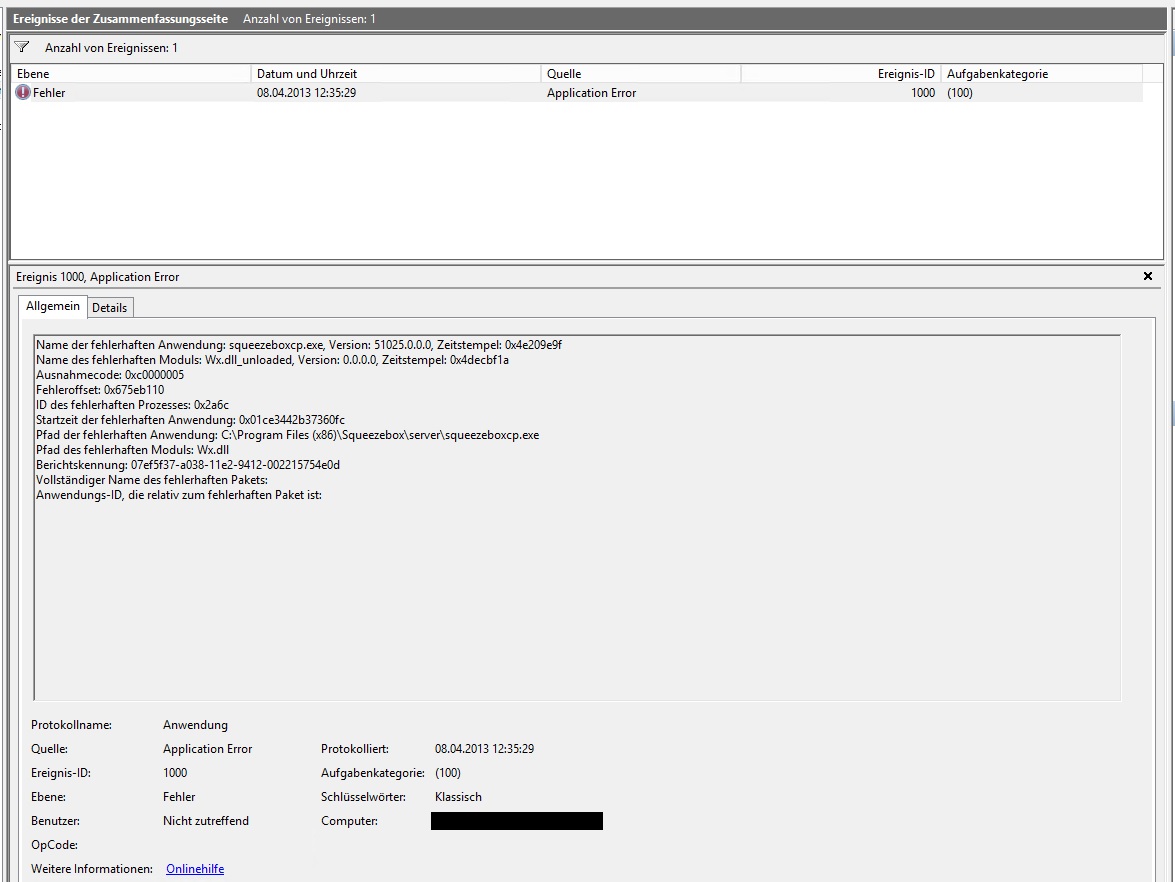Click the Klassisch keyword value
The width and height of the screenshot is (1175, 882).
(x=458, y=797)
